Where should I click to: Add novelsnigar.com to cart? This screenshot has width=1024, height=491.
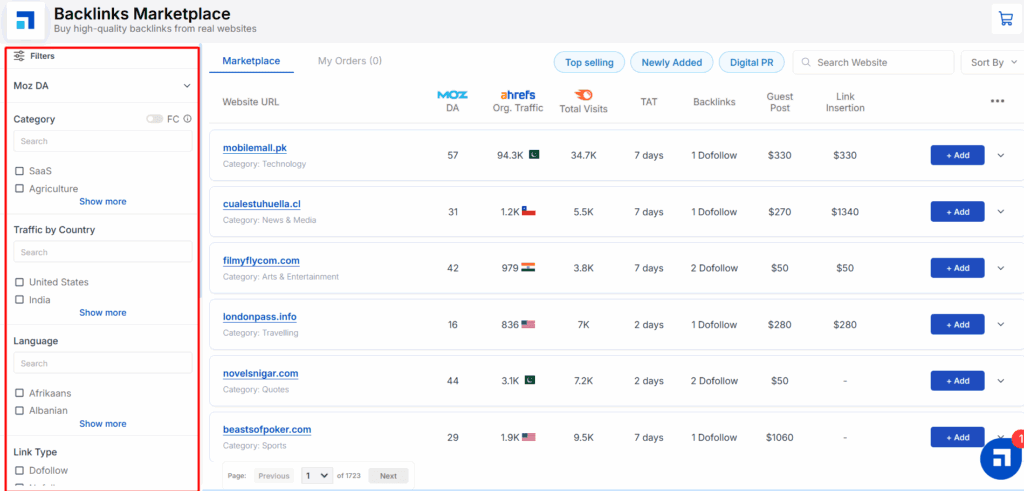957,381
